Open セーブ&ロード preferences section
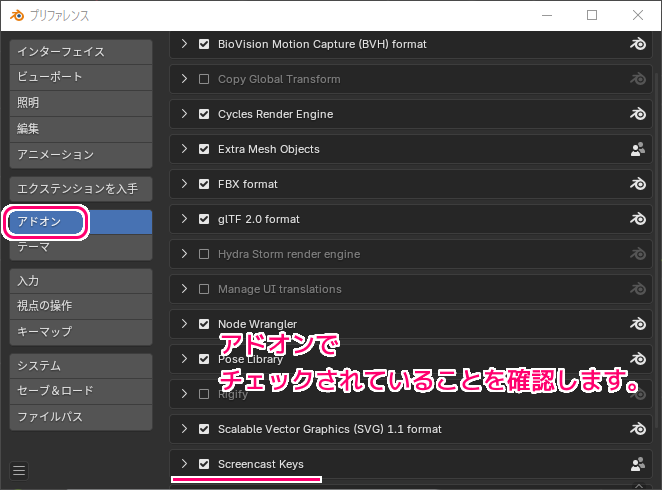The image size is (662, 490). 81,391
